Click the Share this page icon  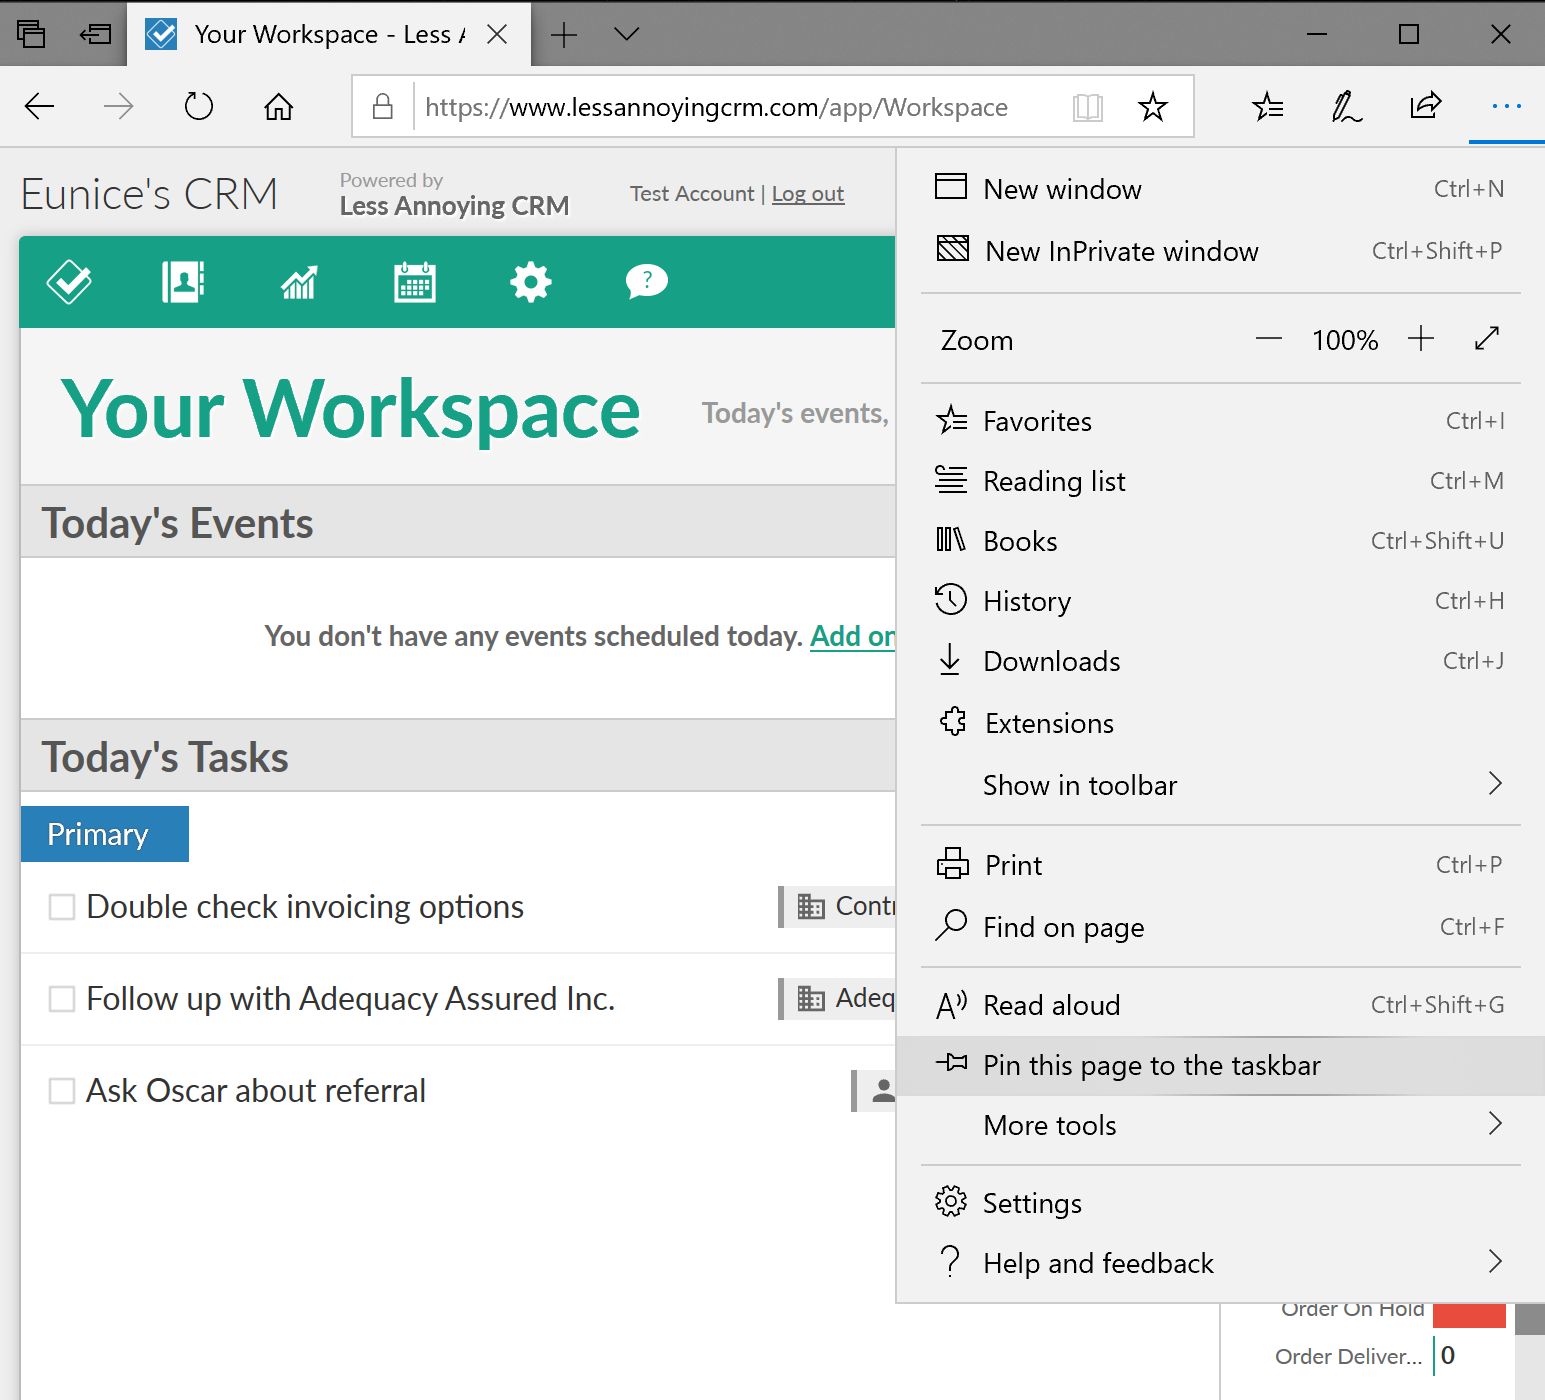1426,106
